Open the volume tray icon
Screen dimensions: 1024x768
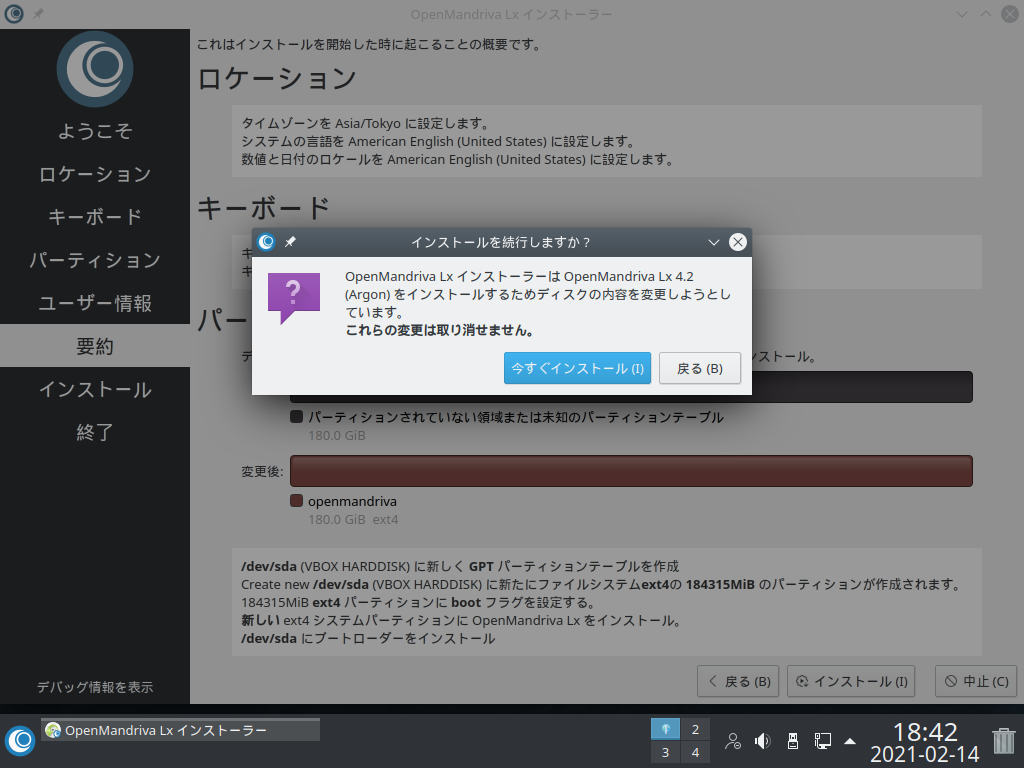click(762, 741)
